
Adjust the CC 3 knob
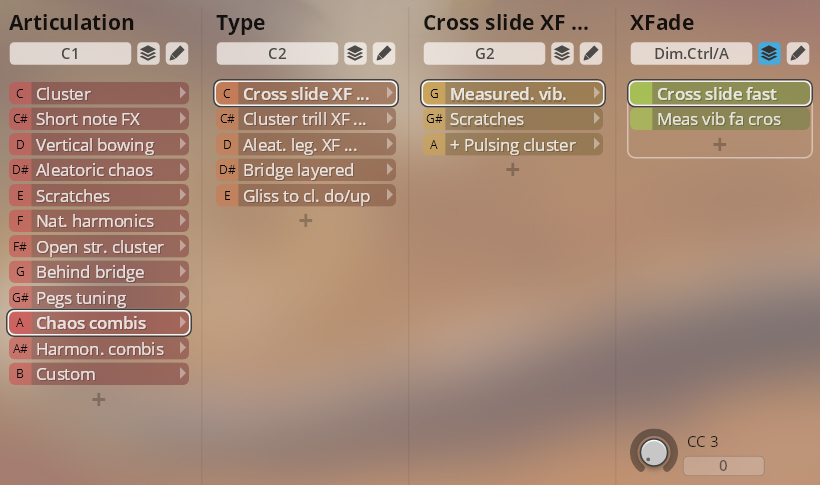(x=654, y=452)
